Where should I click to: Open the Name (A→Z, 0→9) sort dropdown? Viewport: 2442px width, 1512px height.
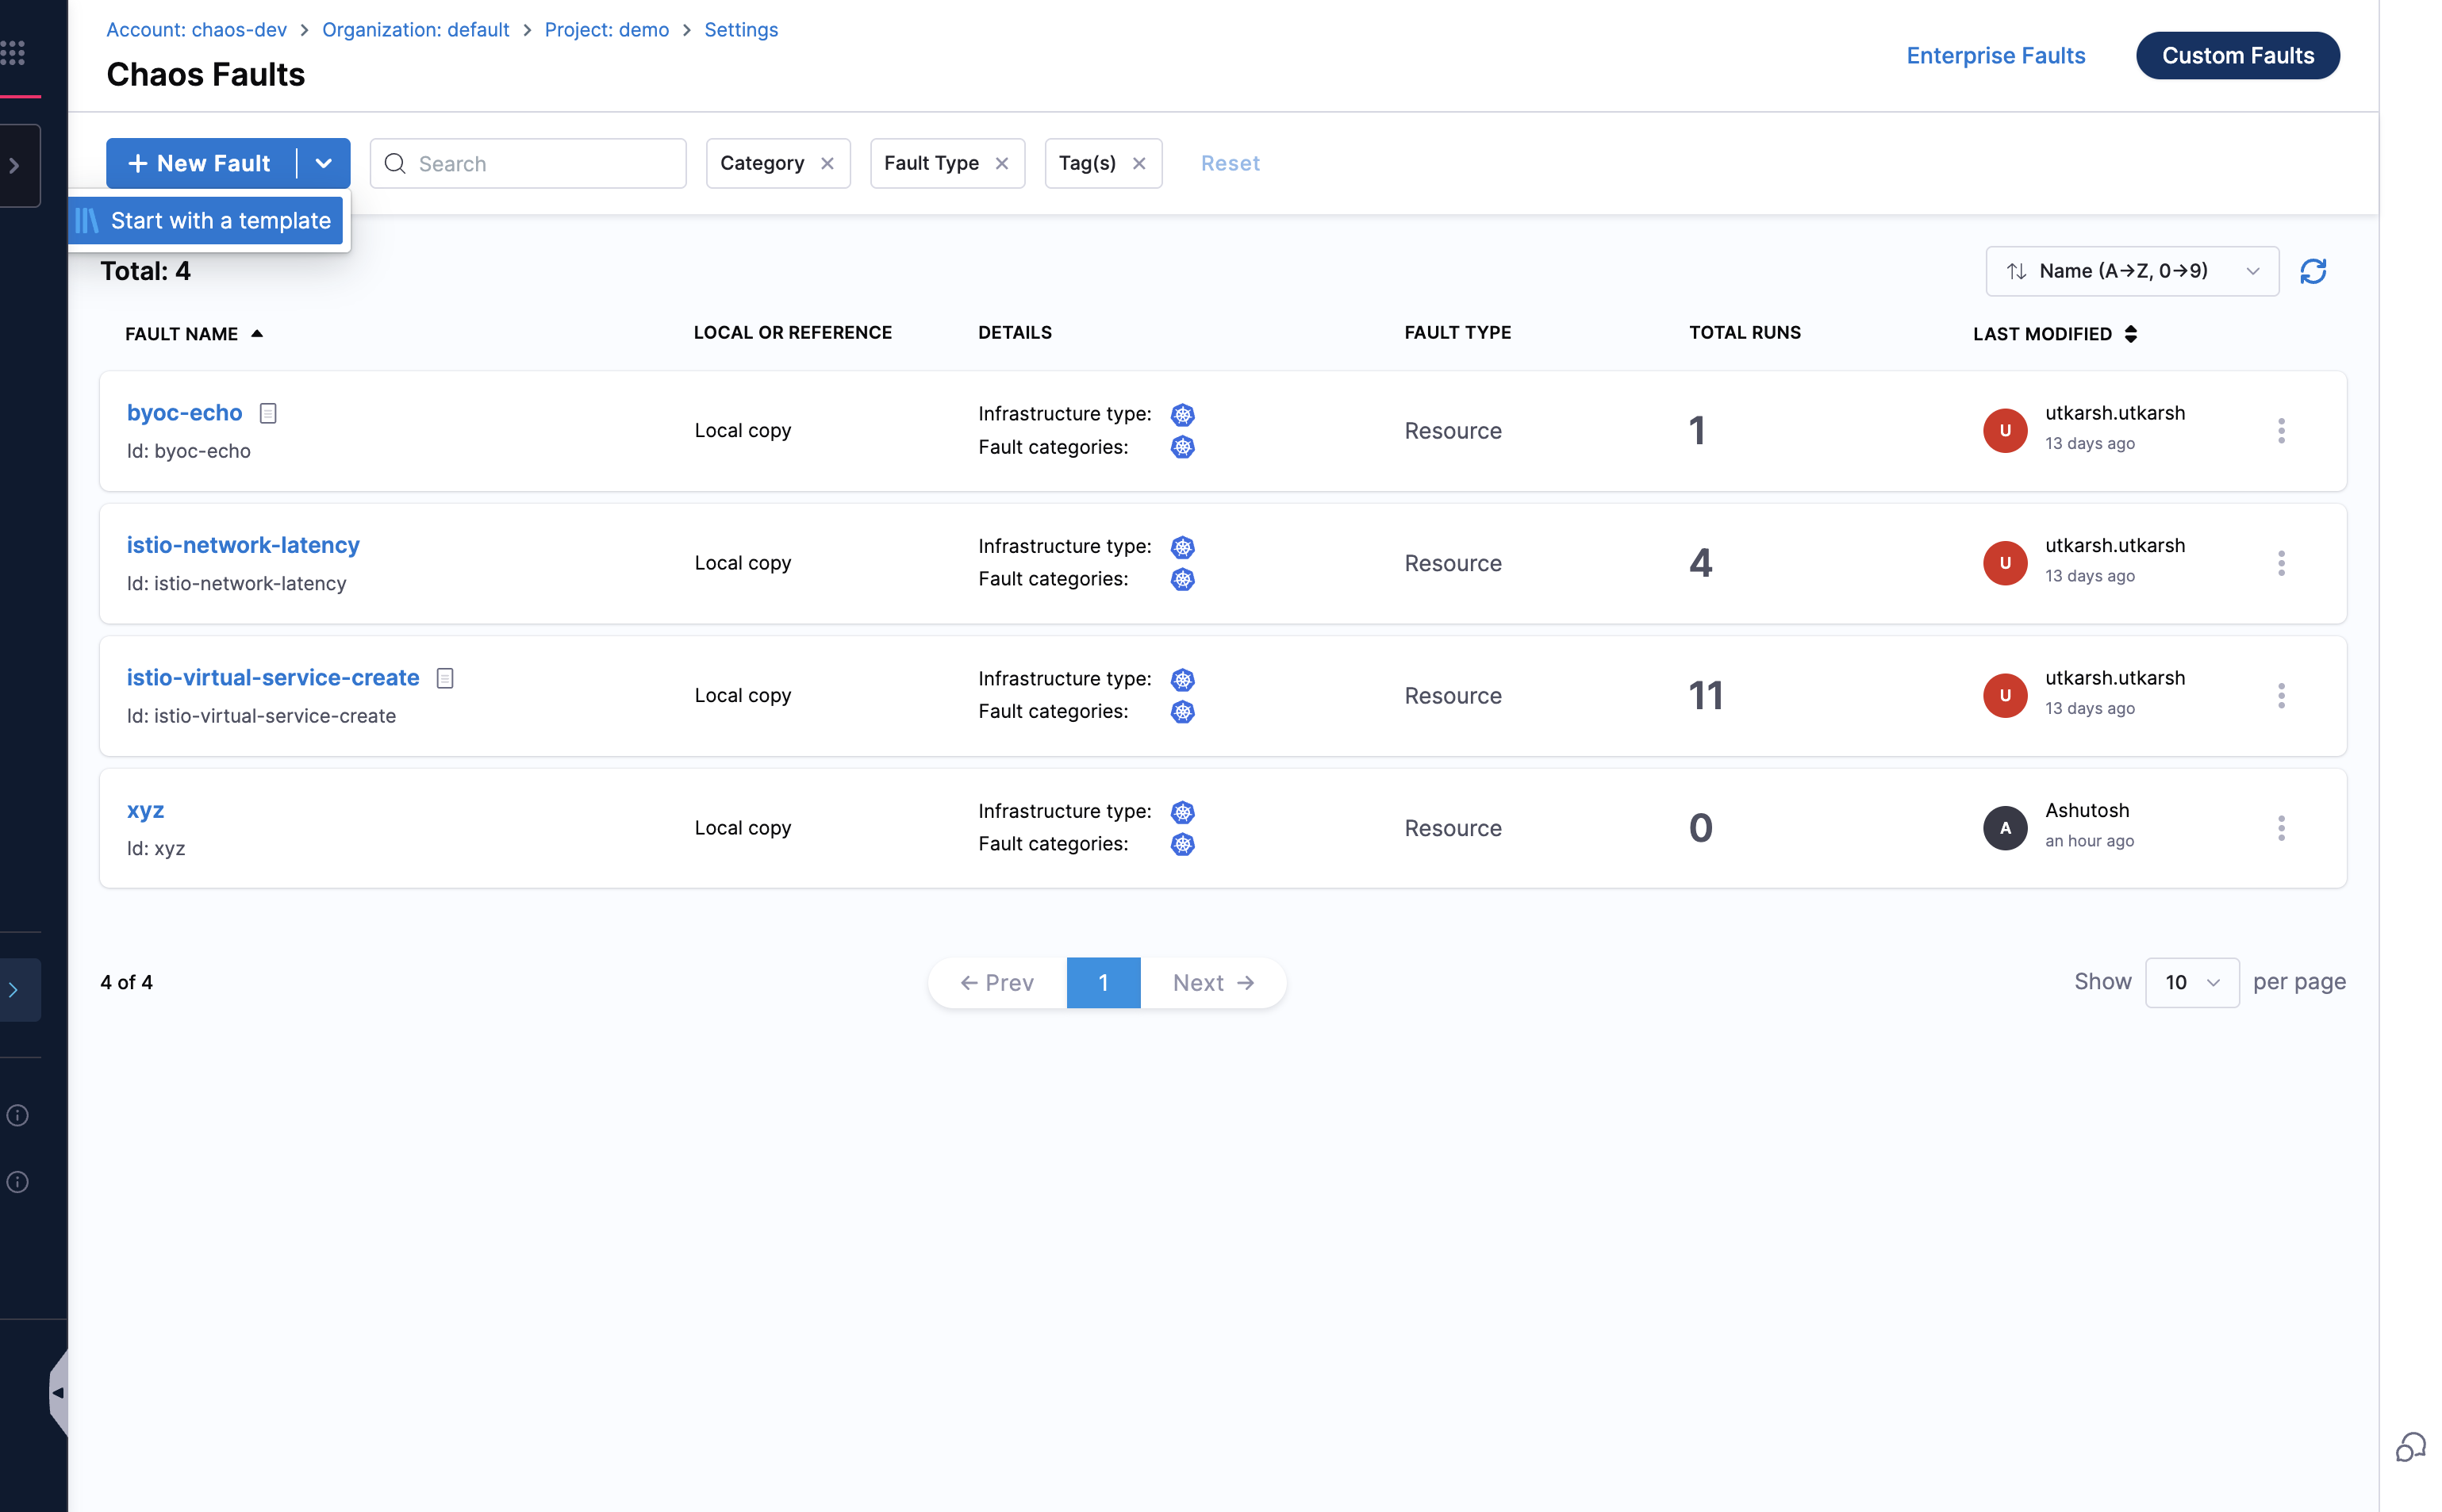pos(2131,271)
